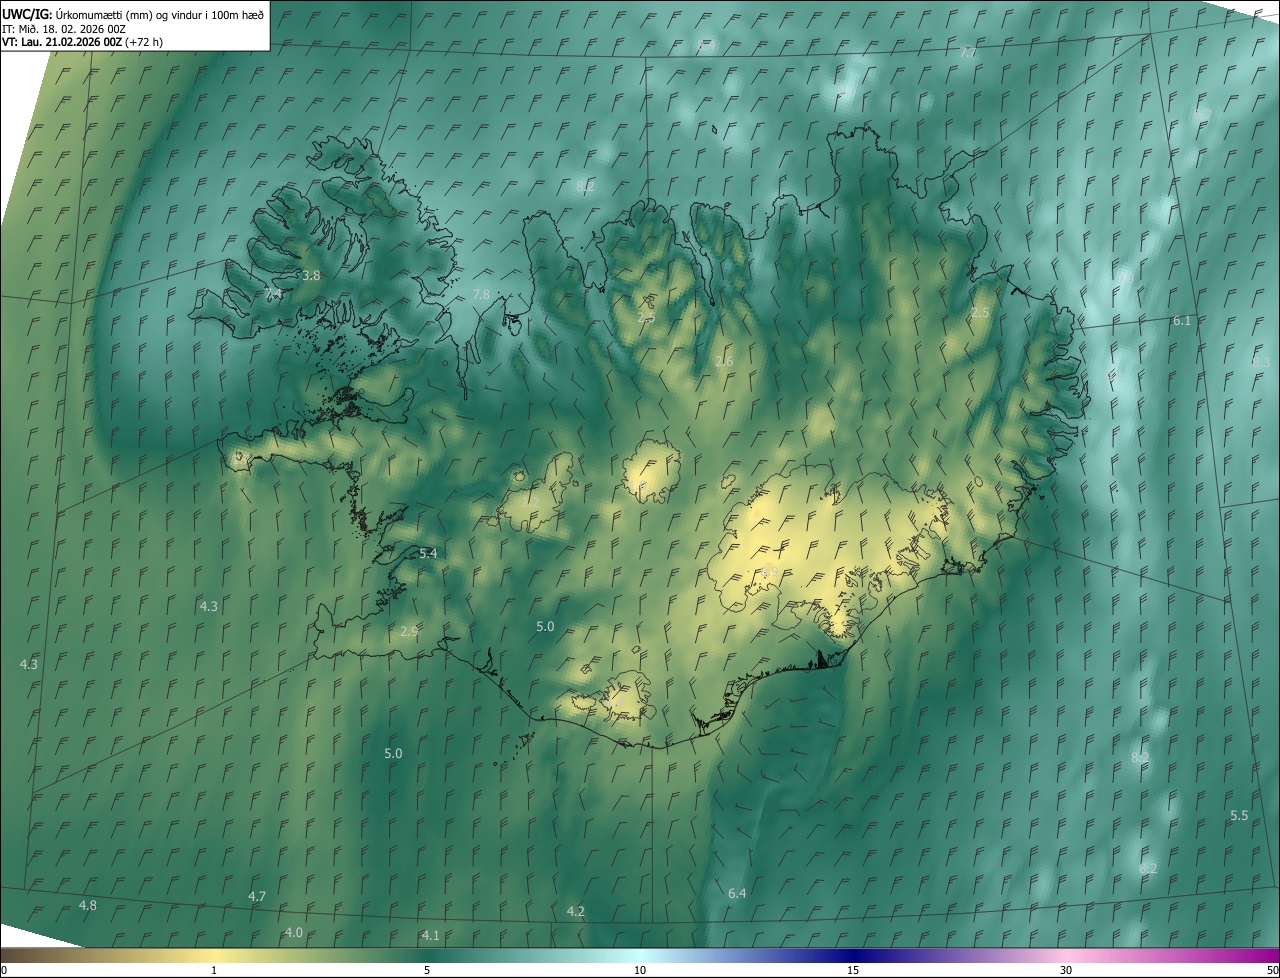1280x978 pixels.
Task: Click the color scale tick label 1
Action: click(x=214, y=970)
